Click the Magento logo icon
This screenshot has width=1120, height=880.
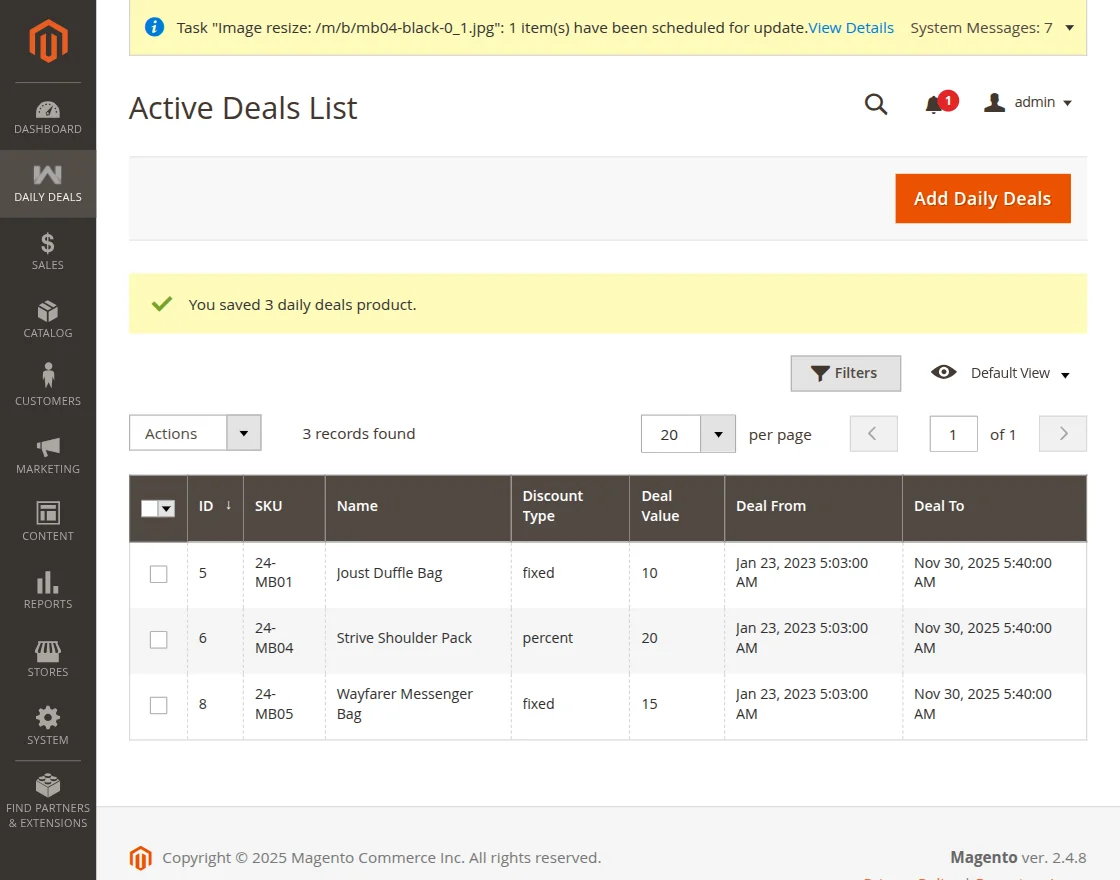click(x=47, y=41)
